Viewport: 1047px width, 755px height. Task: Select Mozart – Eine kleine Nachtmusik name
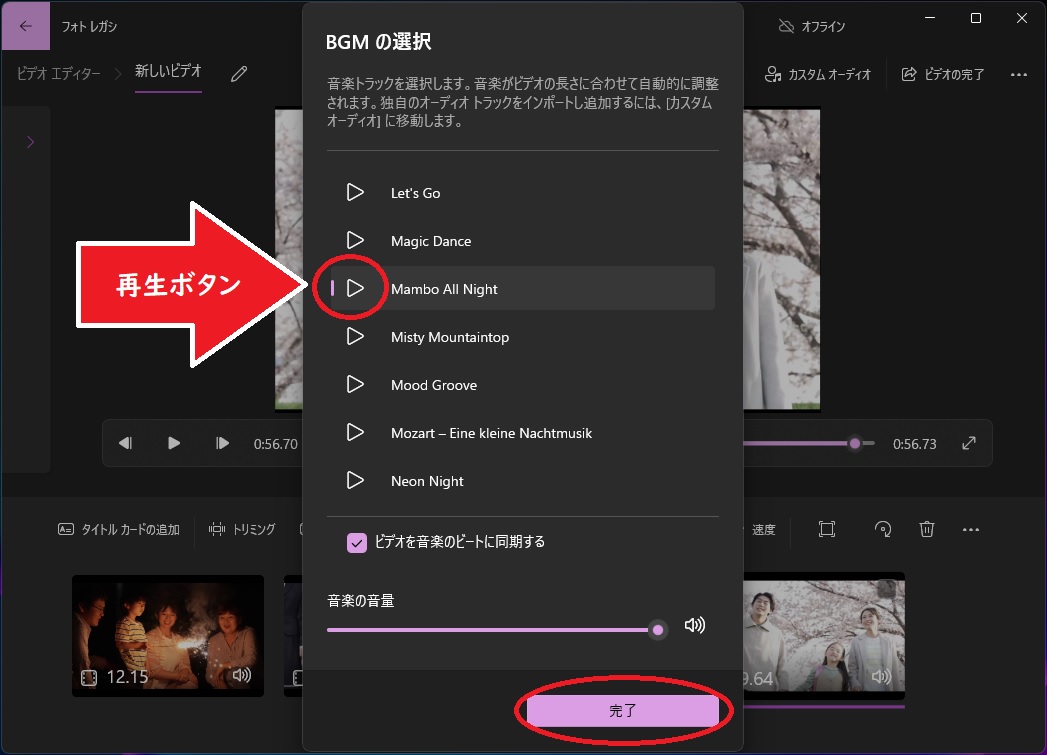(x=491, y=433)
